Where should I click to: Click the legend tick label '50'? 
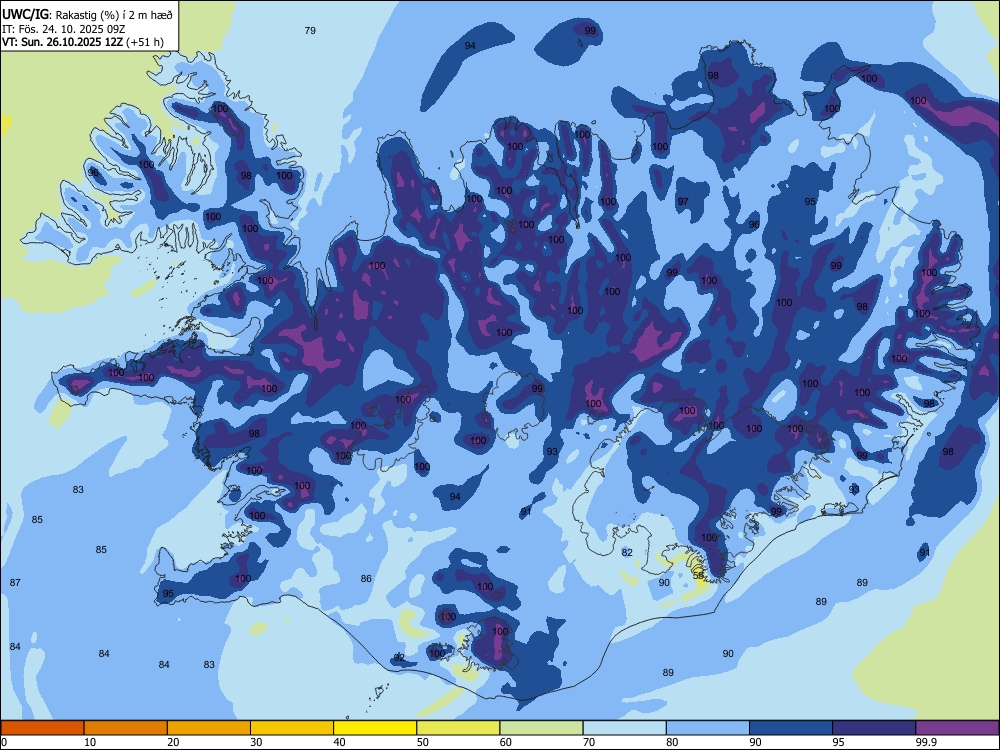[423, 742]
